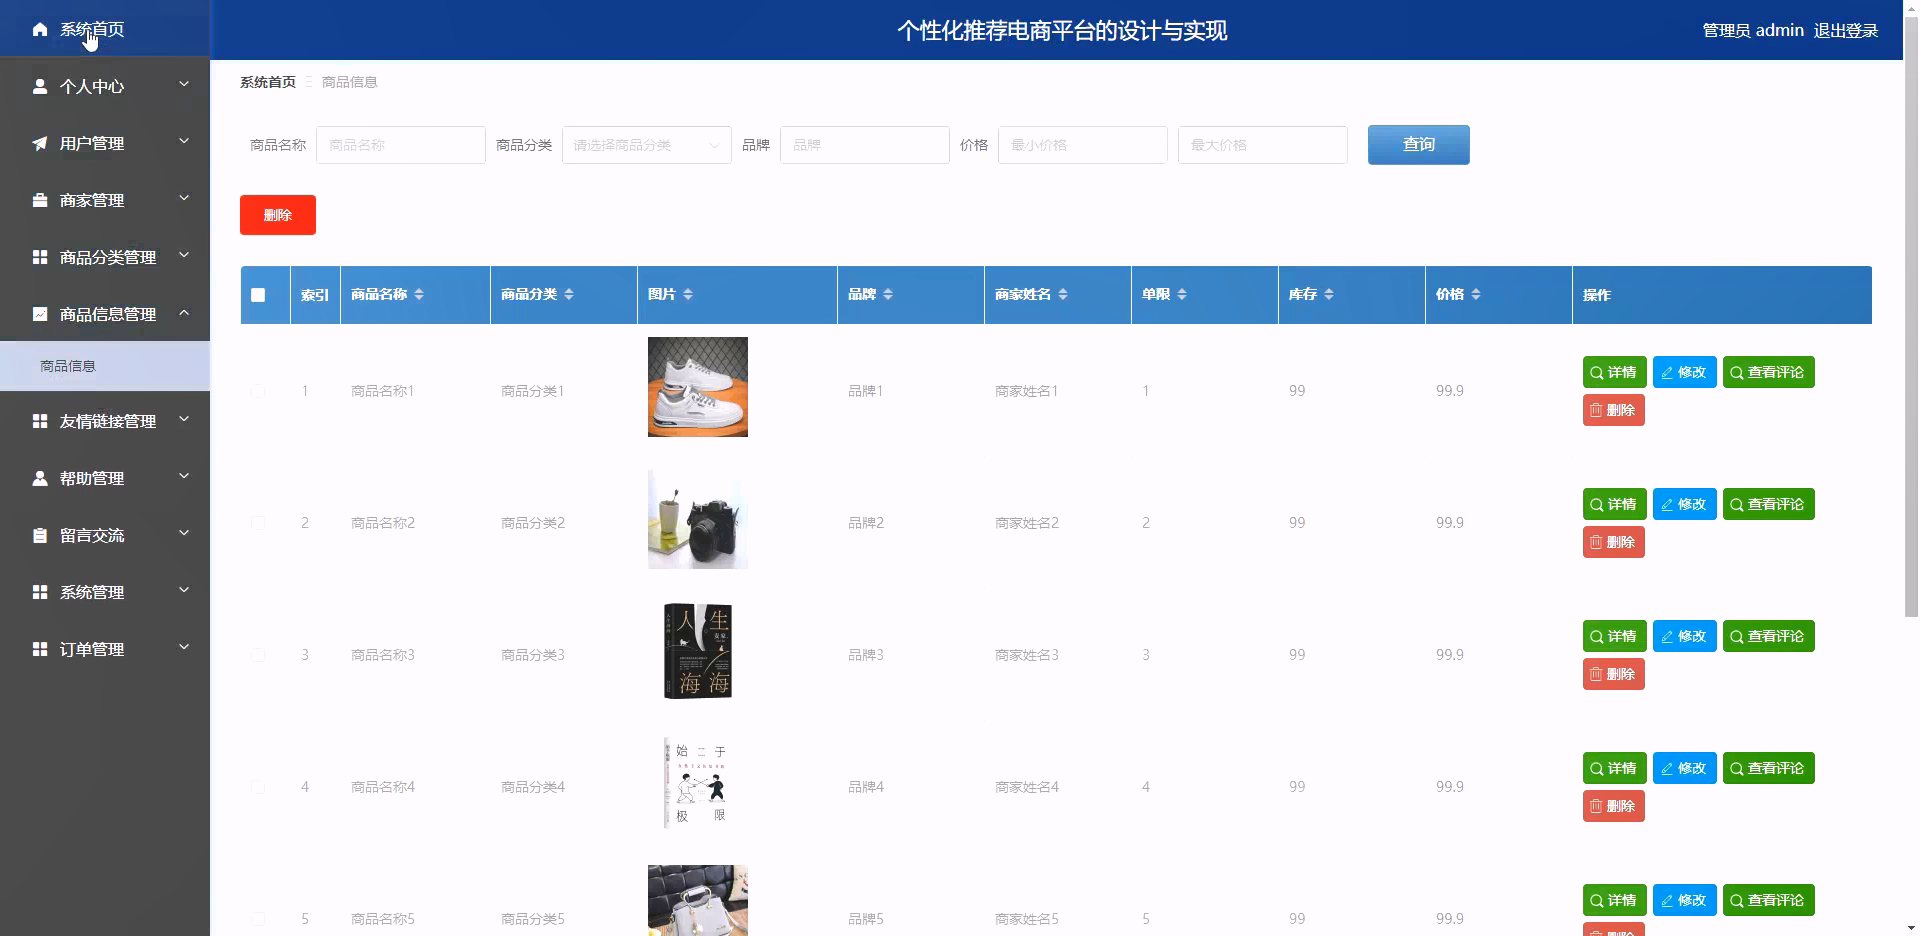Click the blue 查询 button
The image size is (1920, 936).
[1418, 145]
